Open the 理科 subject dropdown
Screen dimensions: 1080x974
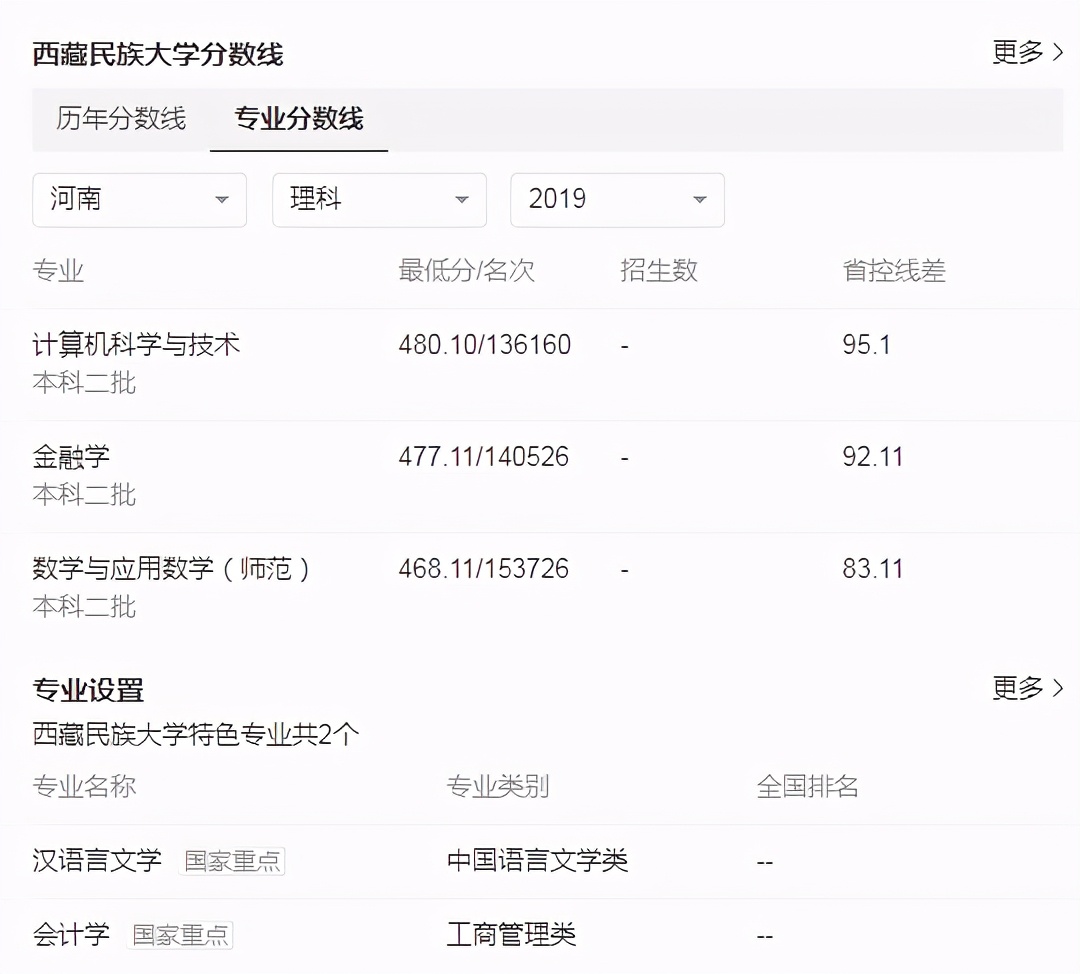tap(379, 200)
